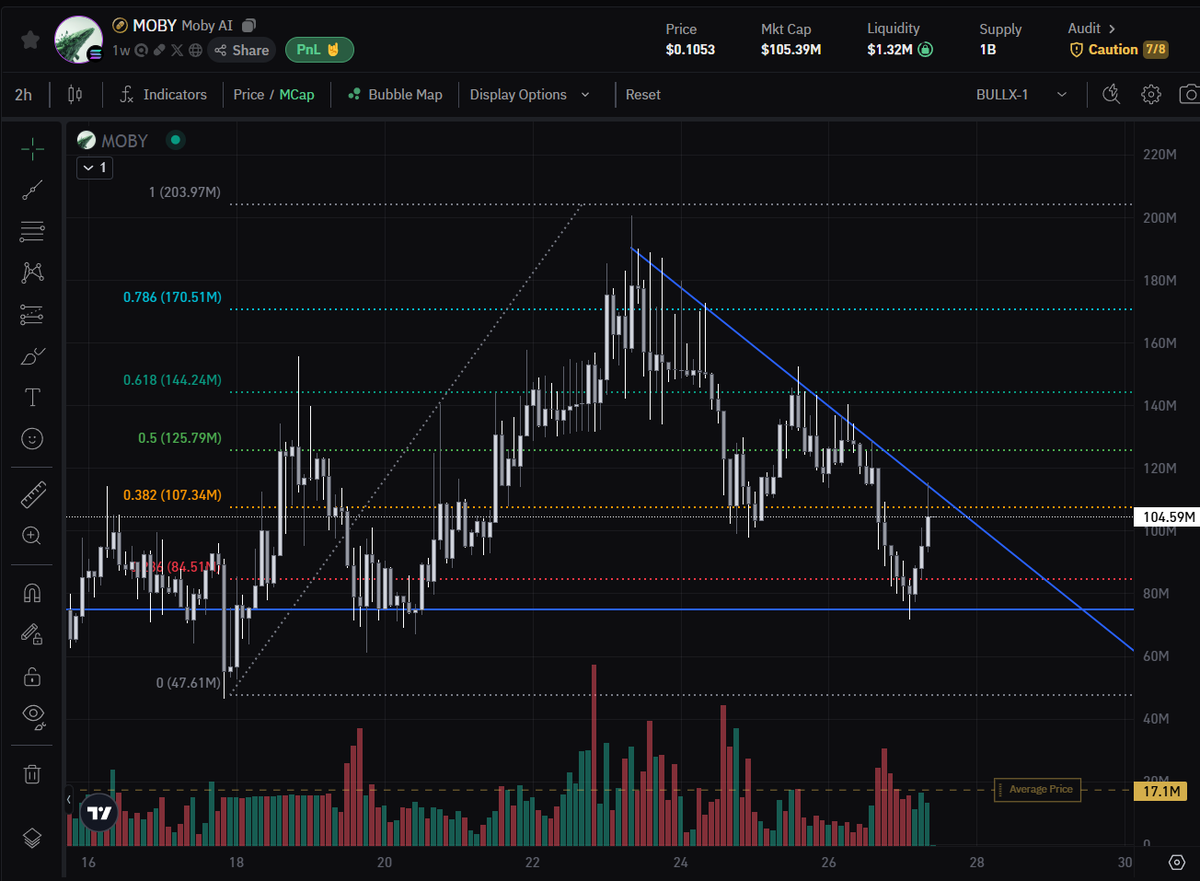Open the object tree layers icon

(x=32, y=837)
